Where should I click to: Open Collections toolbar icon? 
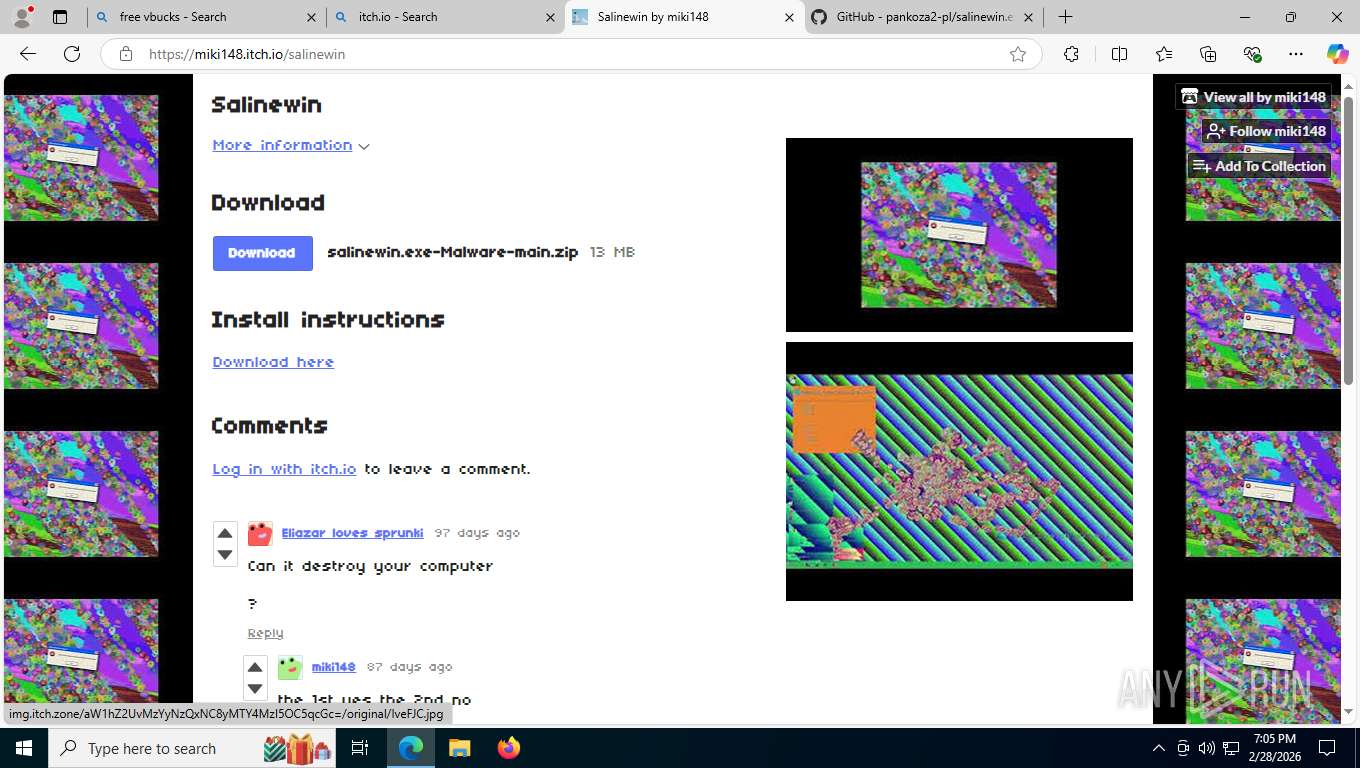point(1208,54)
